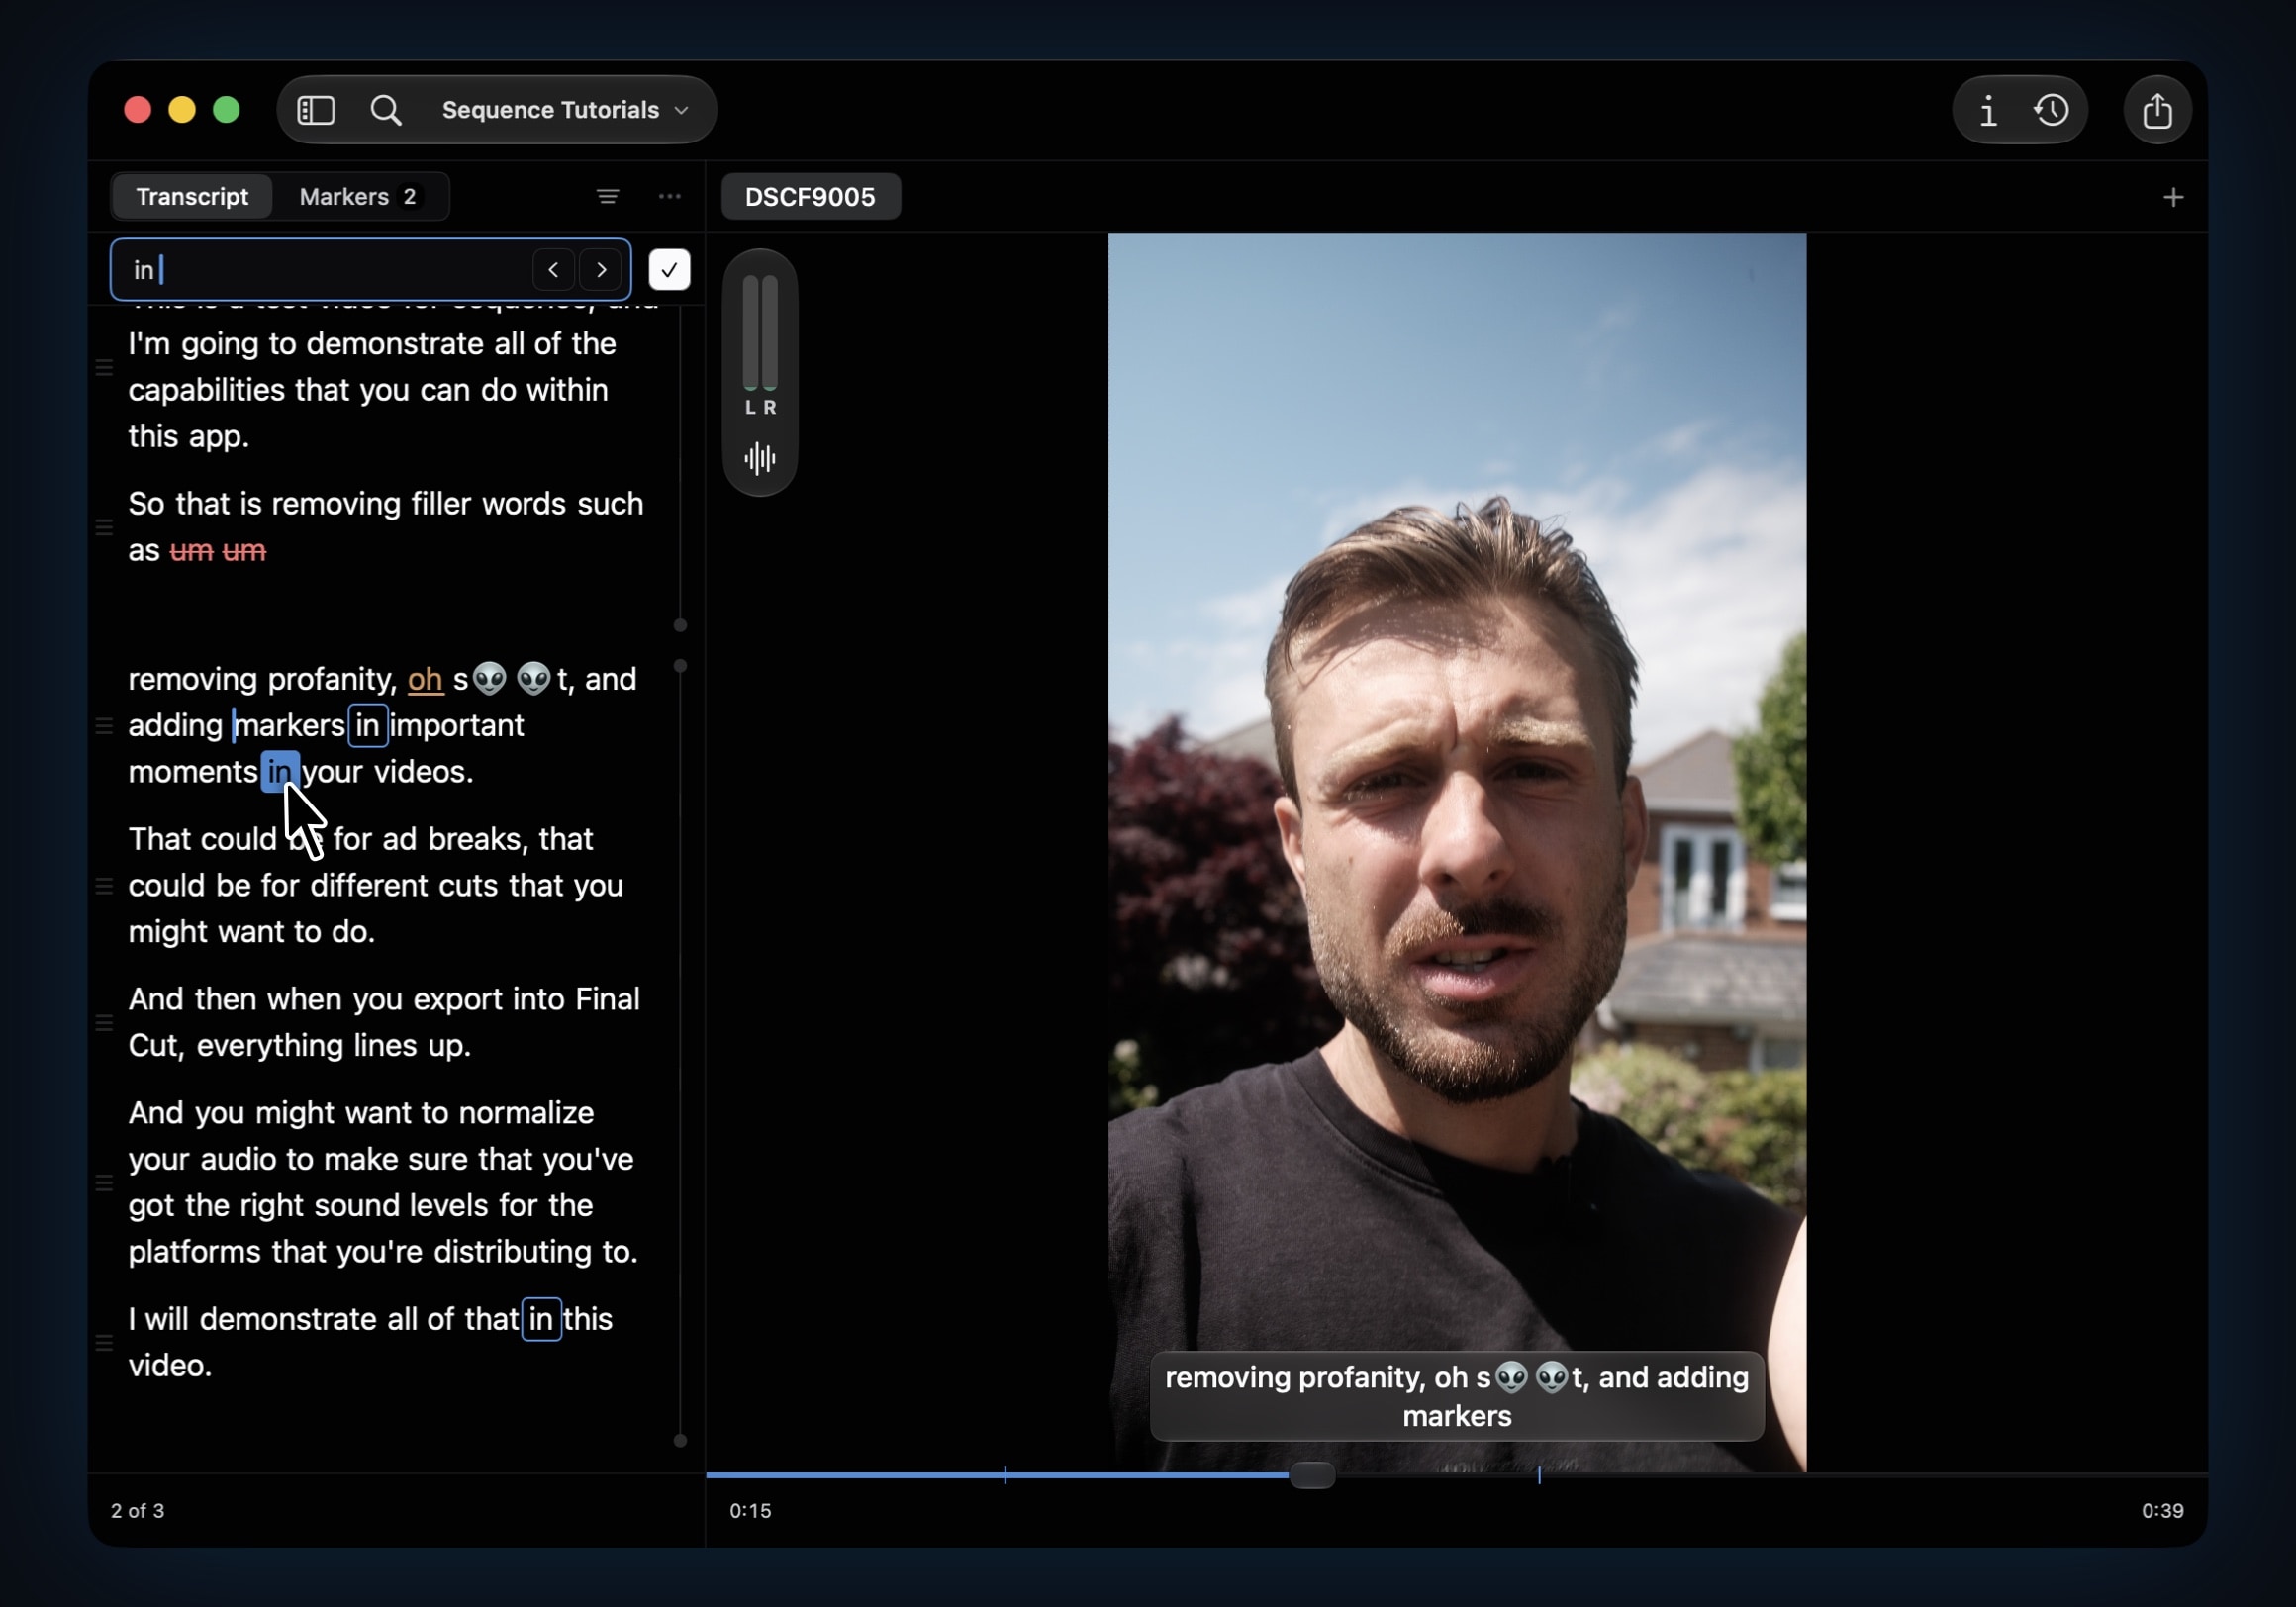Click the audio waveform icon

(x=760, y=459)
